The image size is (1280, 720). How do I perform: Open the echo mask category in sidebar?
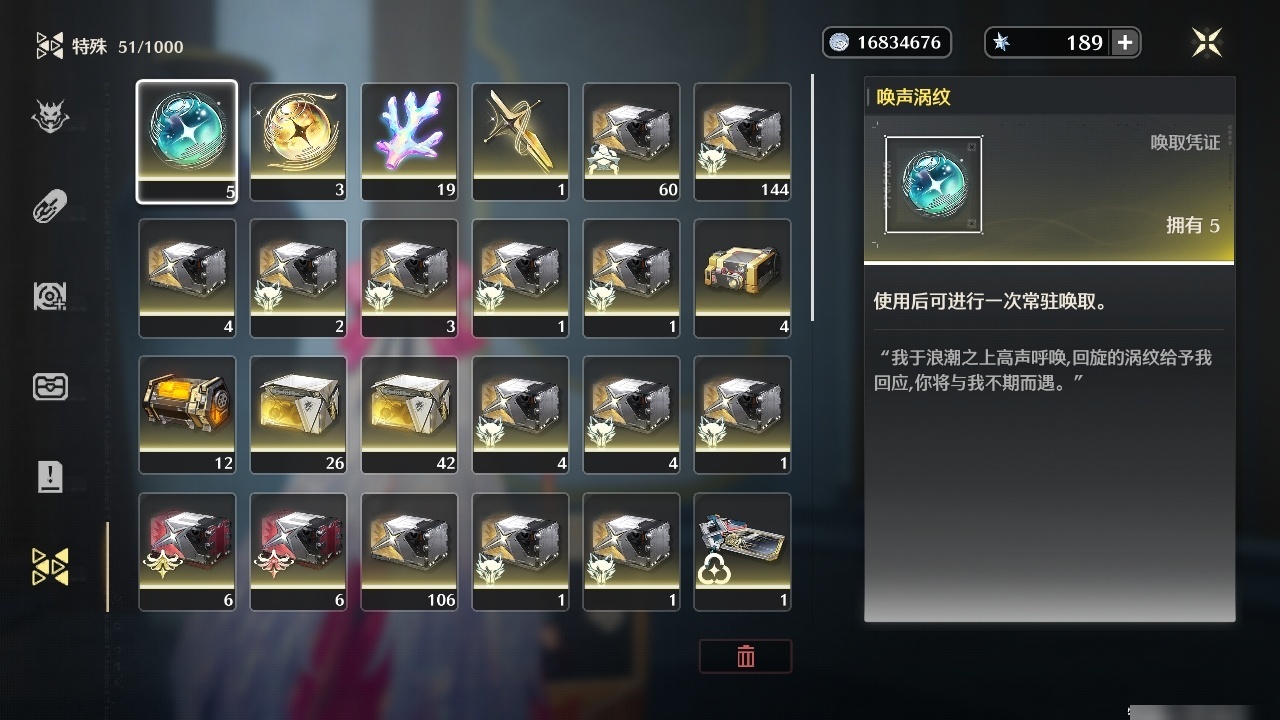click(x=50, y=118)
